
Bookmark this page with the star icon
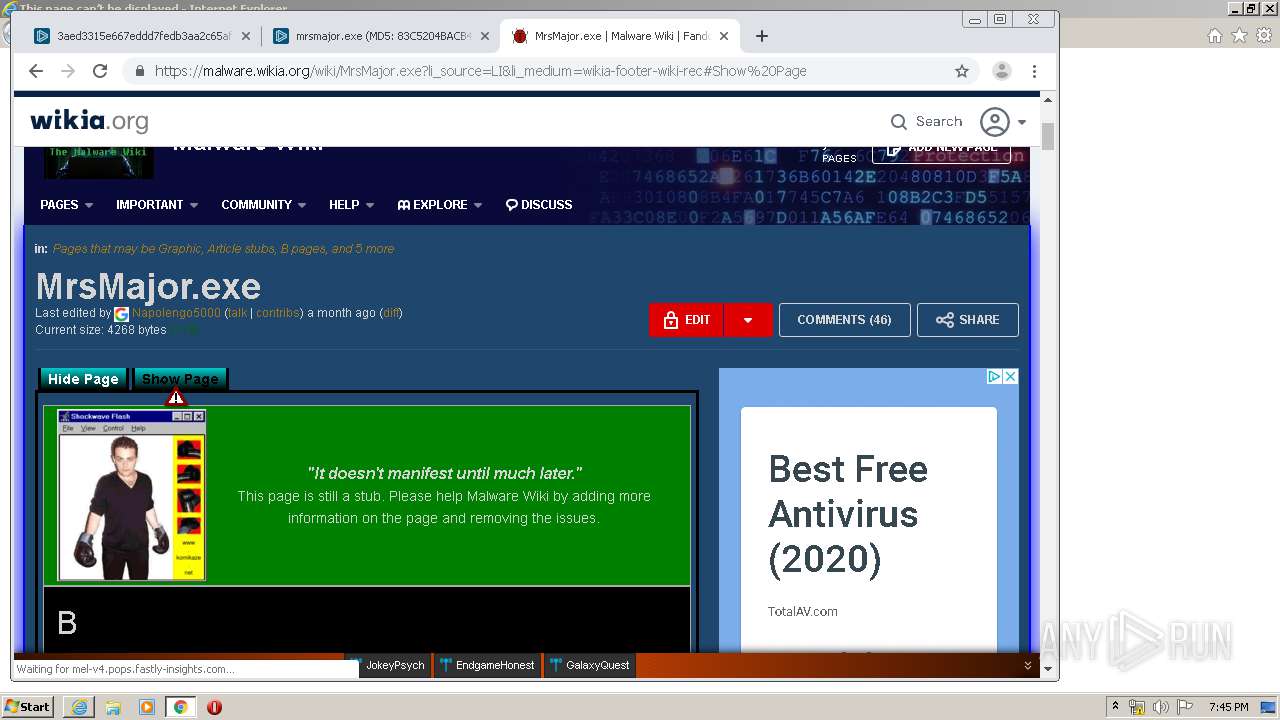(962, 71)
